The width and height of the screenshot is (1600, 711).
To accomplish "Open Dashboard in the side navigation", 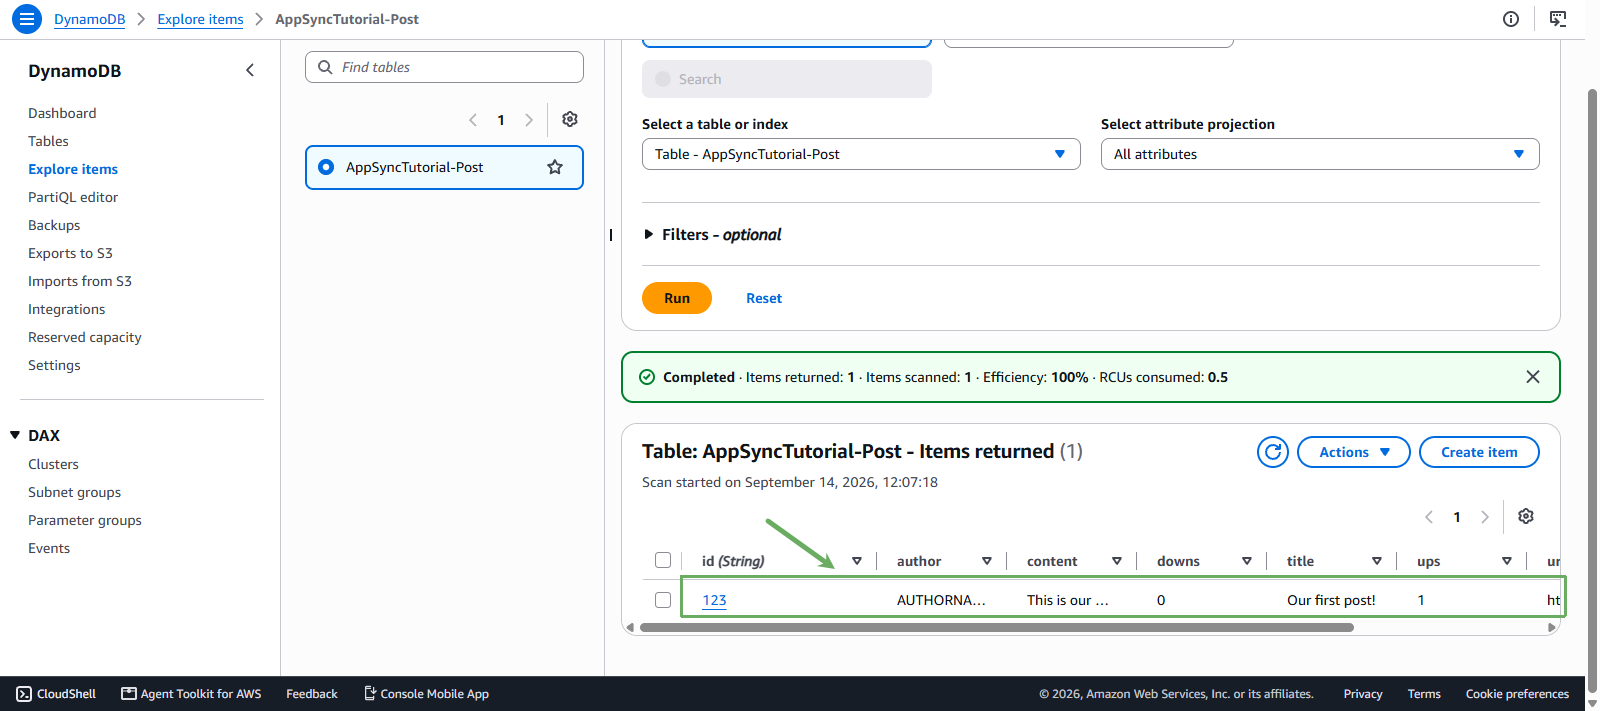I will click(x=62, y=113).
